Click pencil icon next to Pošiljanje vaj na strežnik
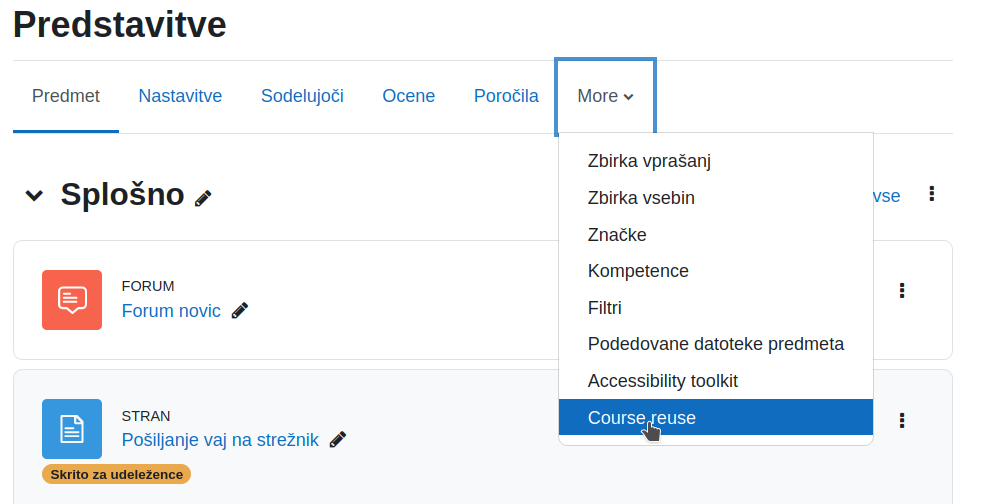The image size is (992, 504). [338, 439]
